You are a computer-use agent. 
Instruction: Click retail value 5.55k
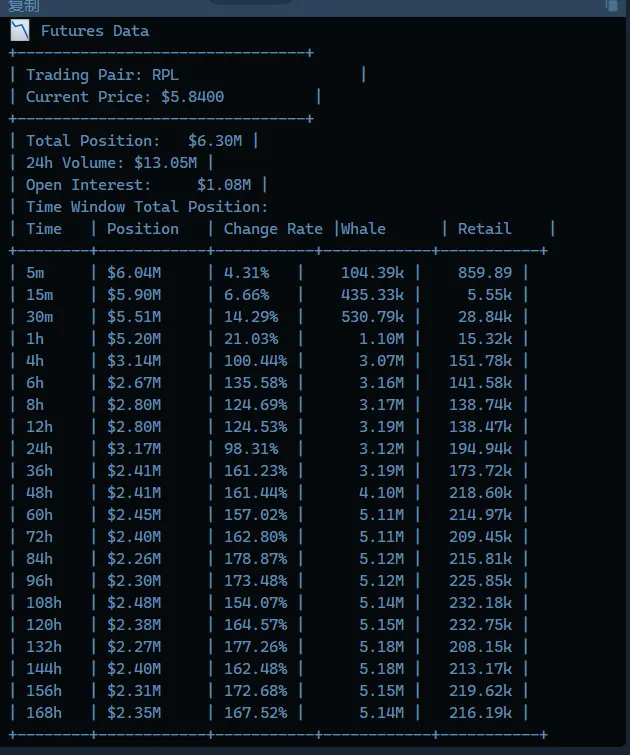coord(489,295)
